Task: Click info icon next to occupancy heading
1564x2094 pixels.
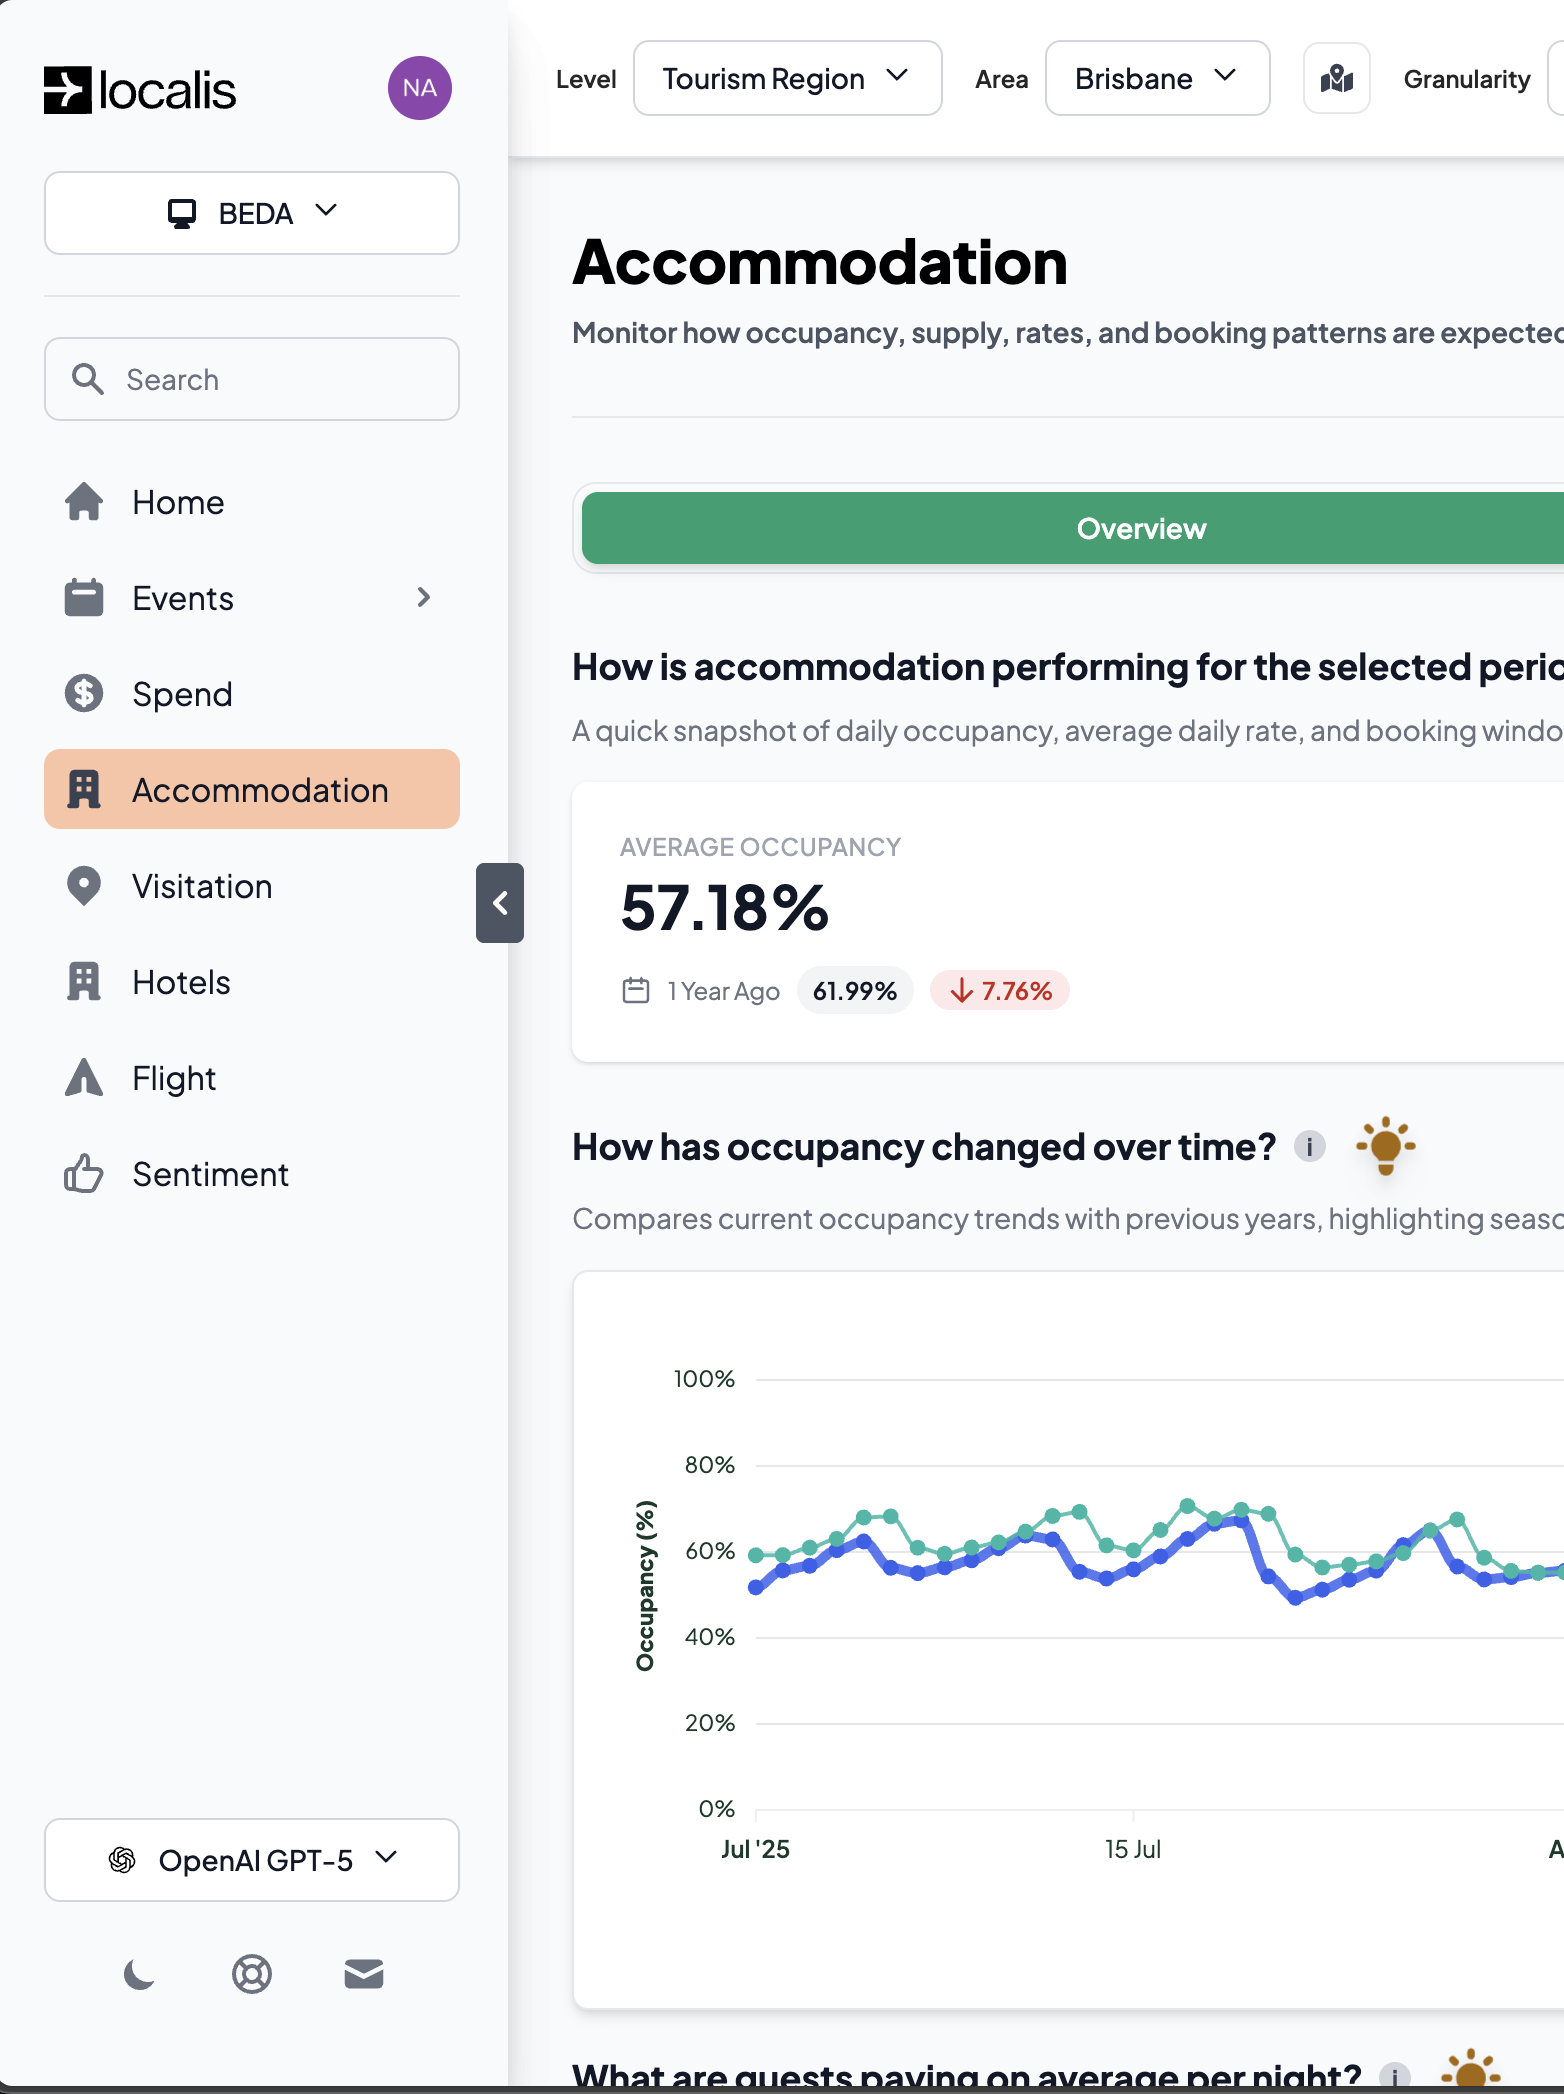Action: [1309, 1146]
